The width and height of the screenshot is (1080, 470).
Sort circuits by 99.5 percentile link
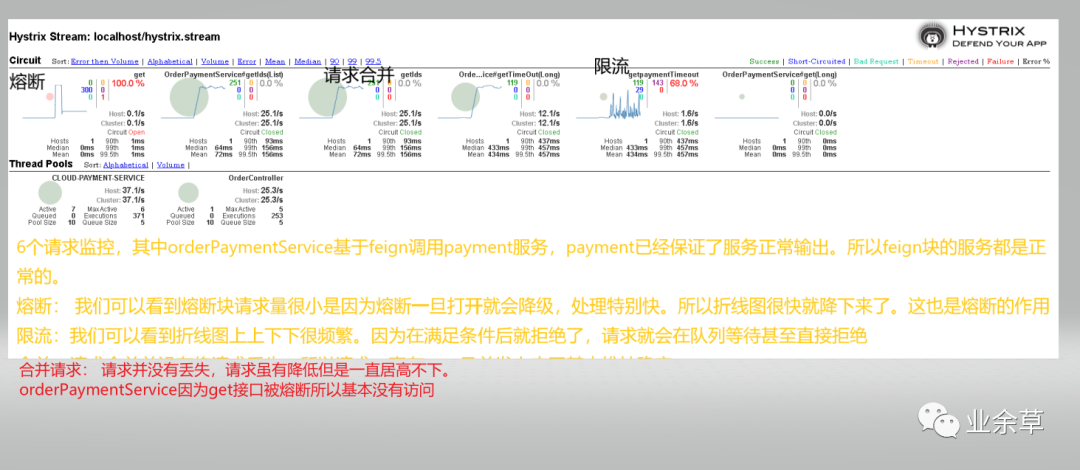pos(373,61)
